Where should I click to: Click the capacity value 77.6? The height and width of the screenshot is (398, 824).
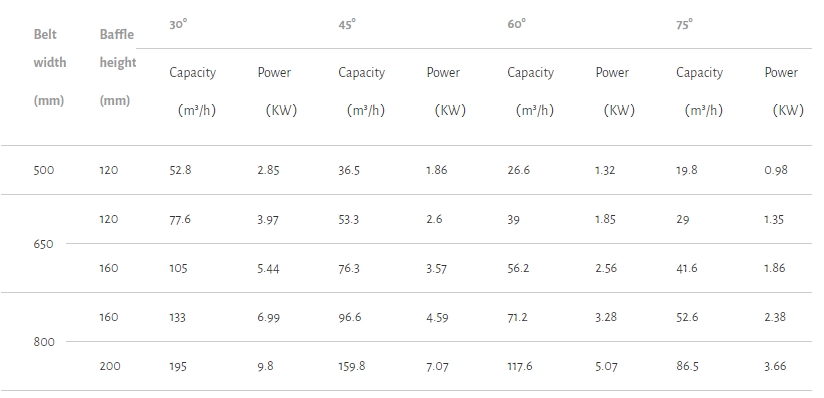tap(180, 219)
